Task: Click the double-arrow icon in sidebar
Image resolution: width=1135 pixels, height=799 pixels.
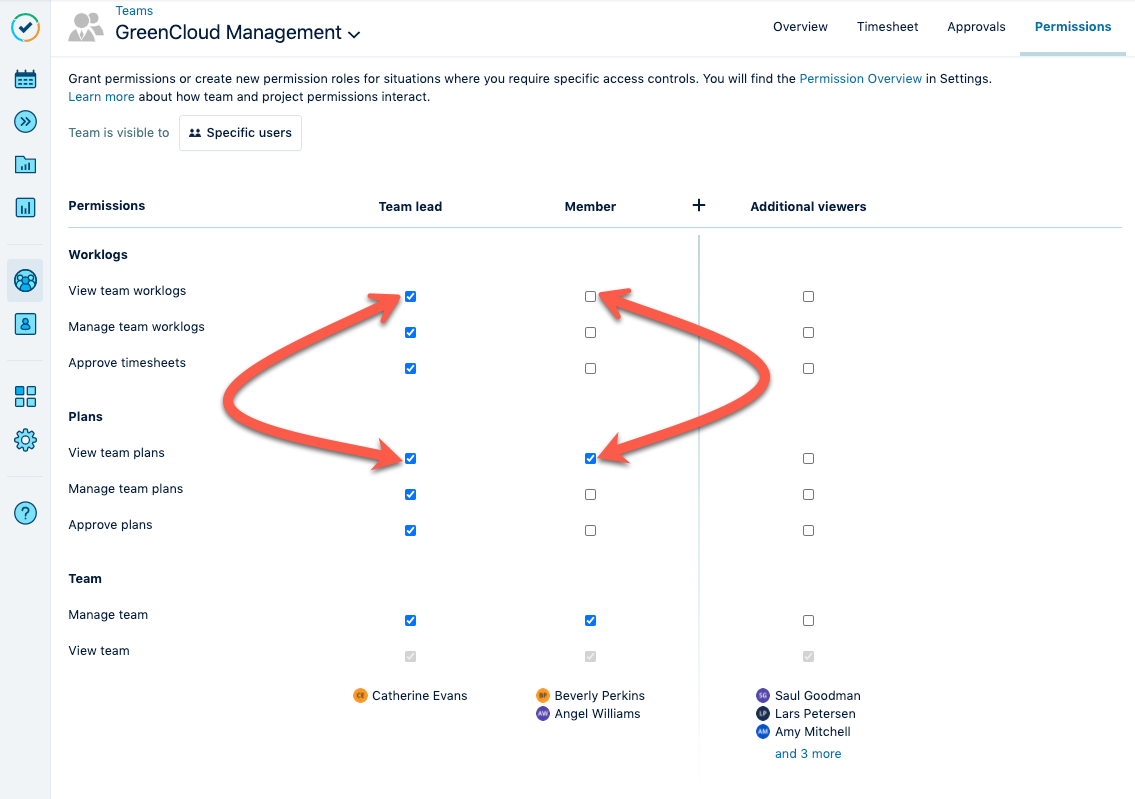Action: 25,122
